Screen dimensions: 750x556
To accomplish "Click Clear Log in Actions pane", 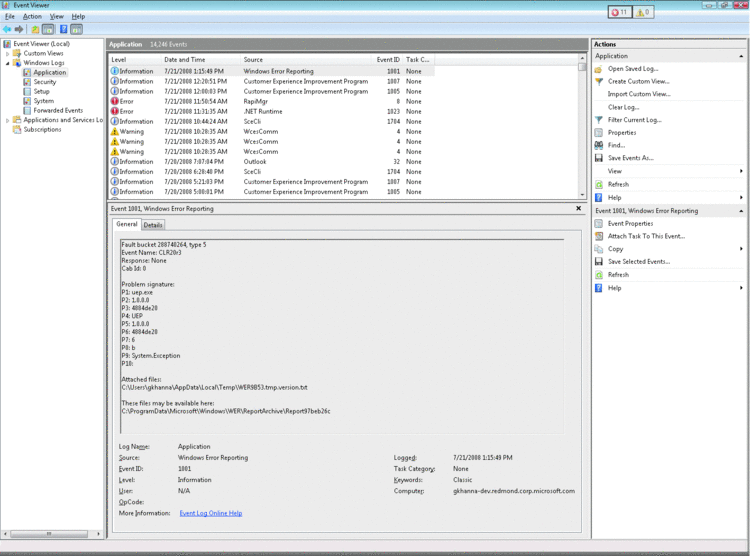I will [x=623, y=107].
